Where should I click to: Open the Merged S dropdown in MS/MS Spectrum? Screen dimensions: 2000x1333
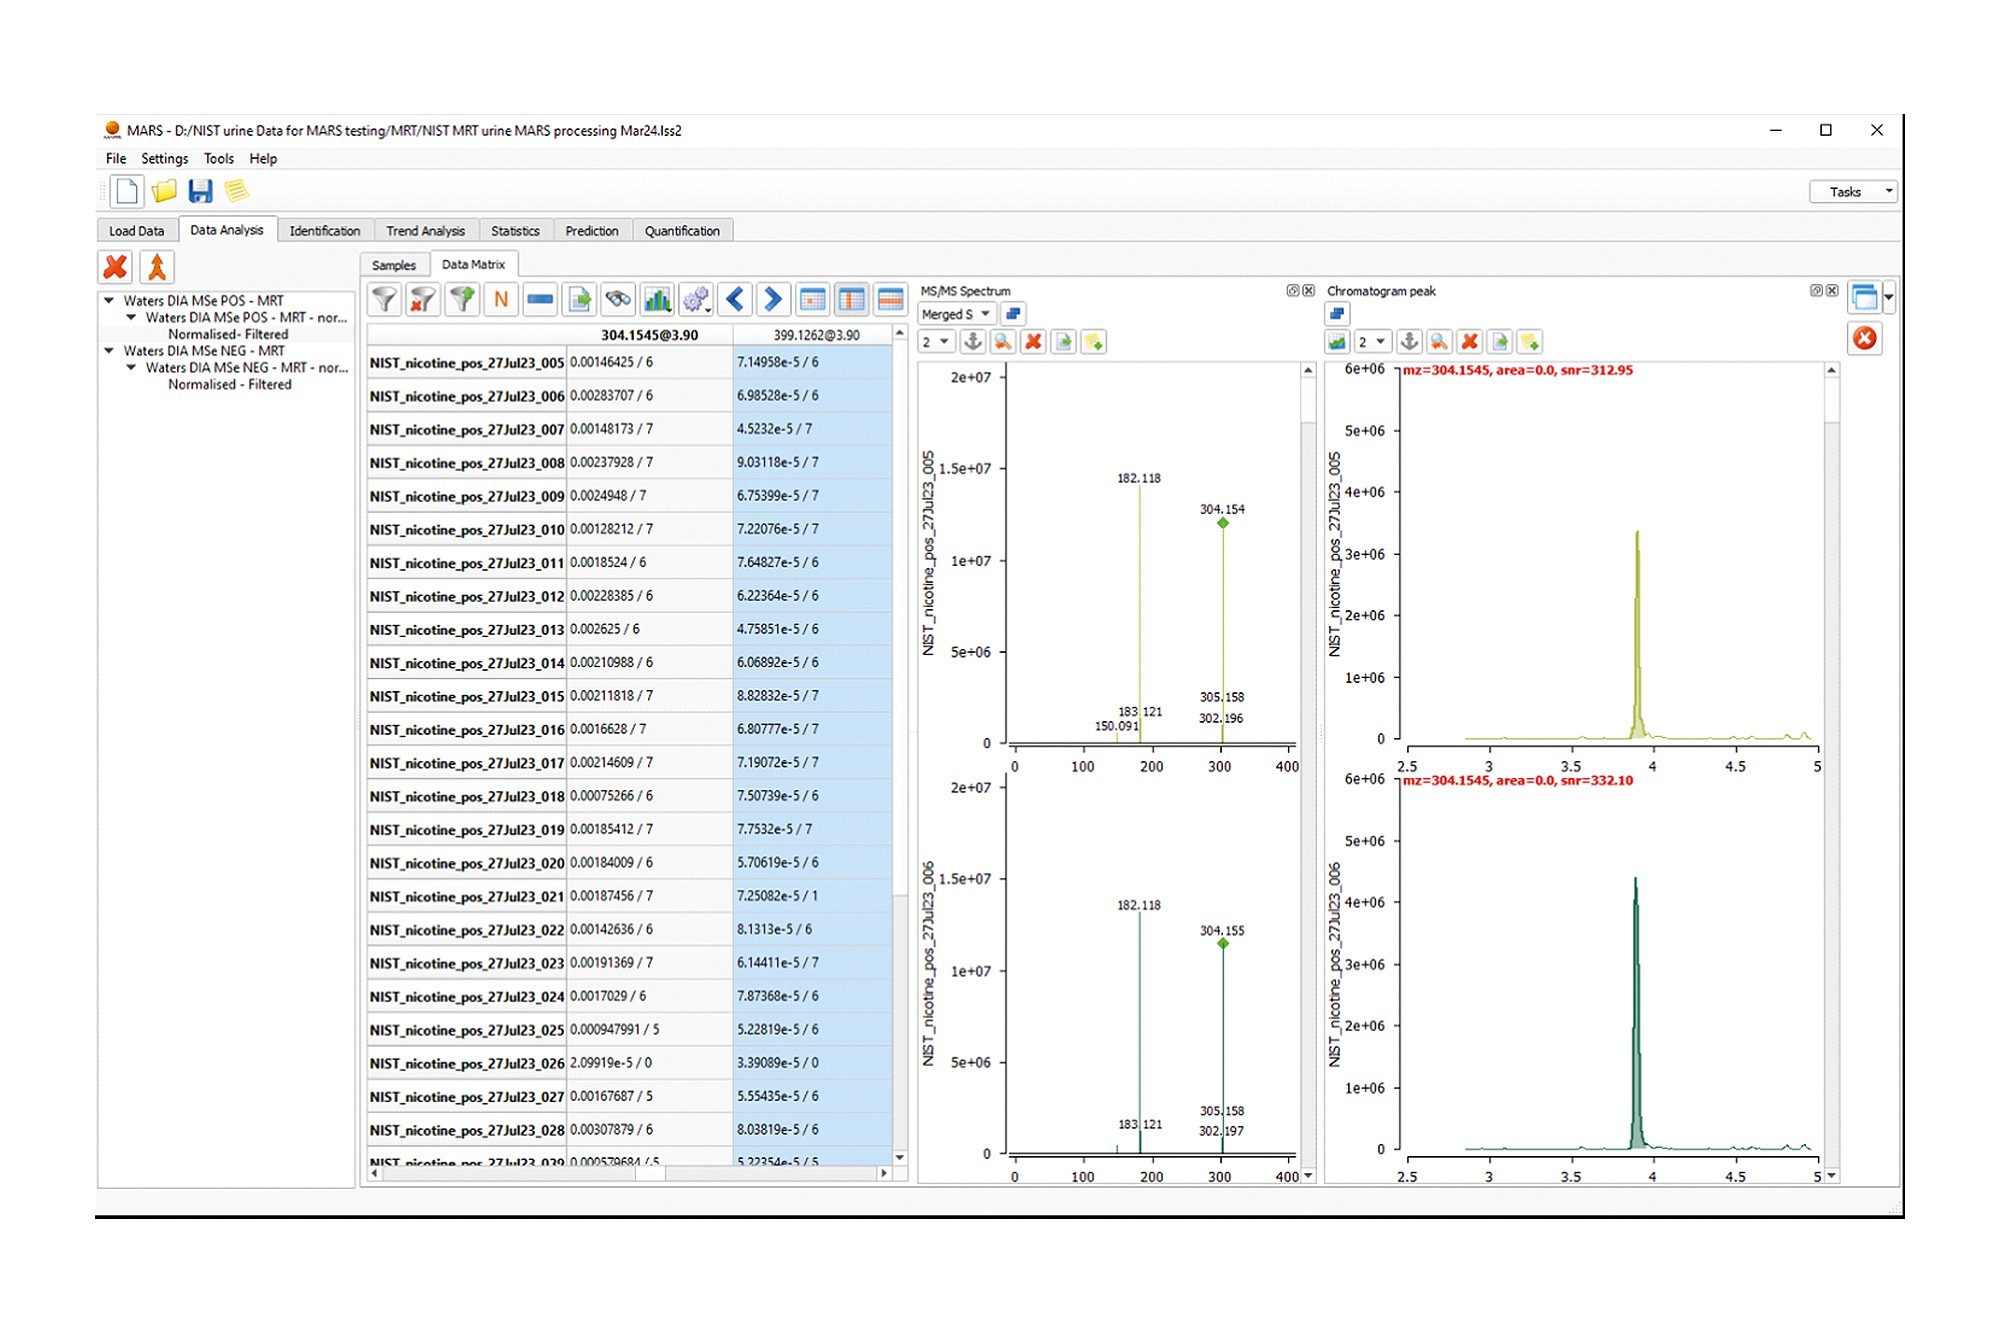[x=956, y=314]
